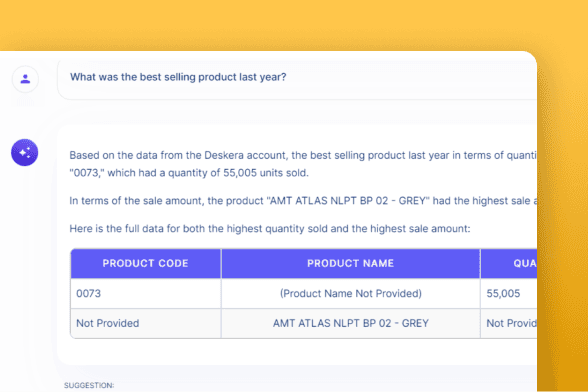Click the SUGGESTION label below the response
The image size is (588, 392).
coord(89,385)
